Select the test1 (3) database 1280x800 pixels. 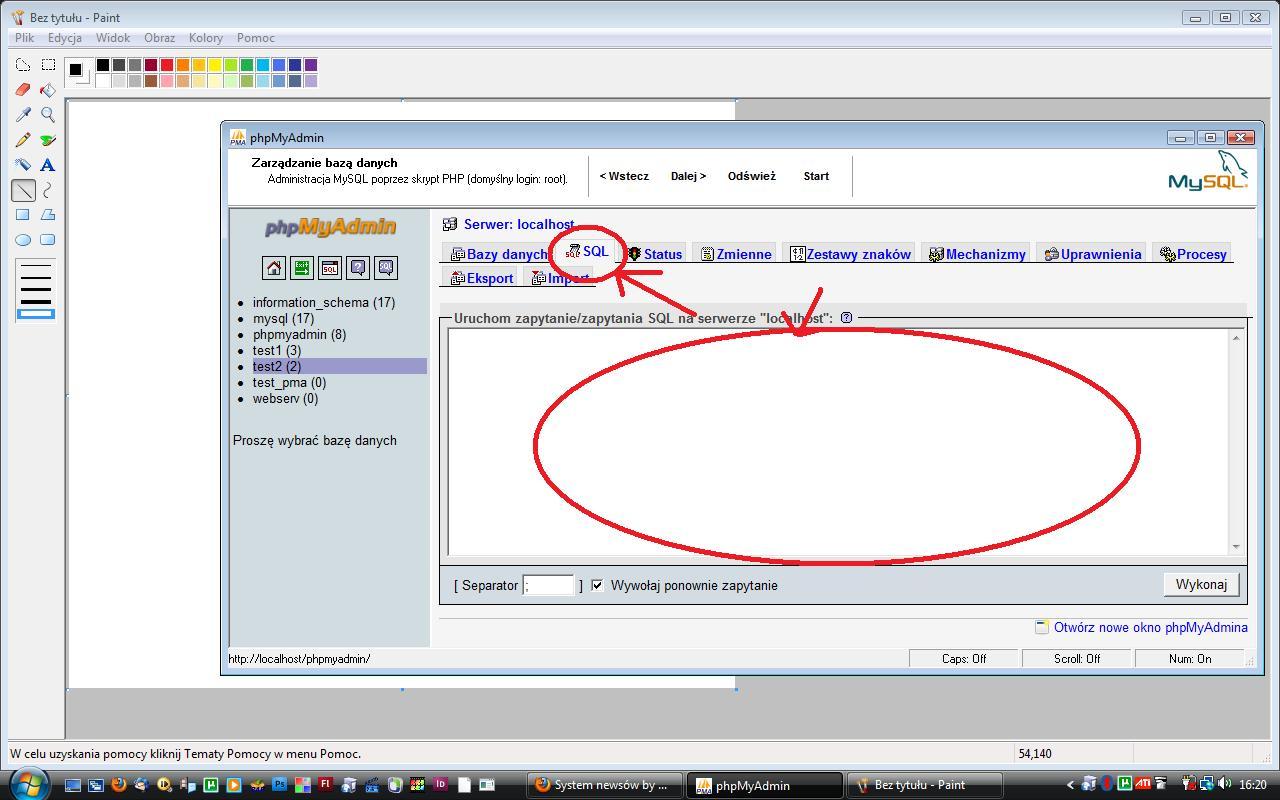(277, 350)
